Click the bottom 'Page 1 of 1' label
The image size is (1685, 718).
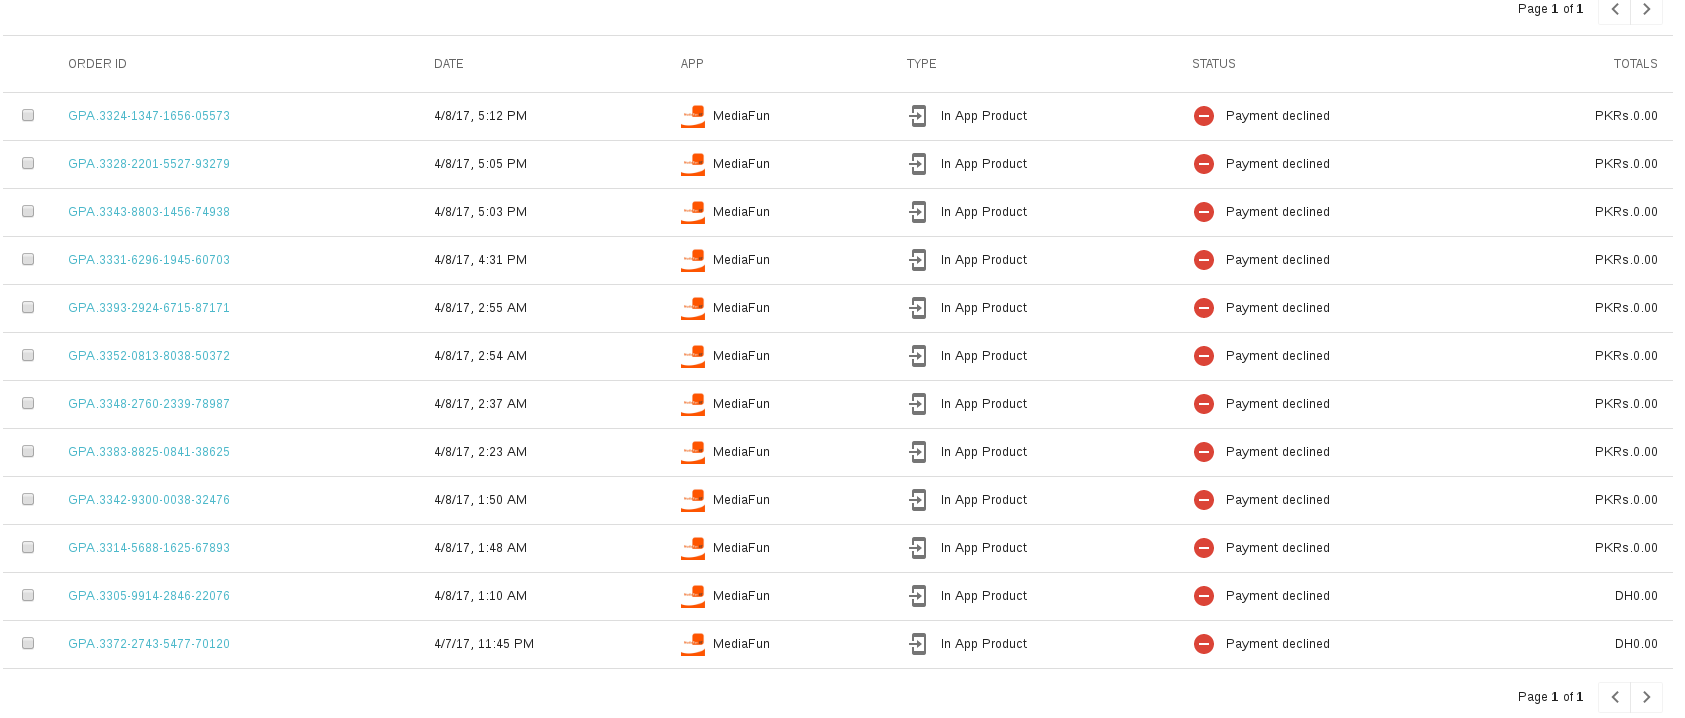coord(1550,697)
